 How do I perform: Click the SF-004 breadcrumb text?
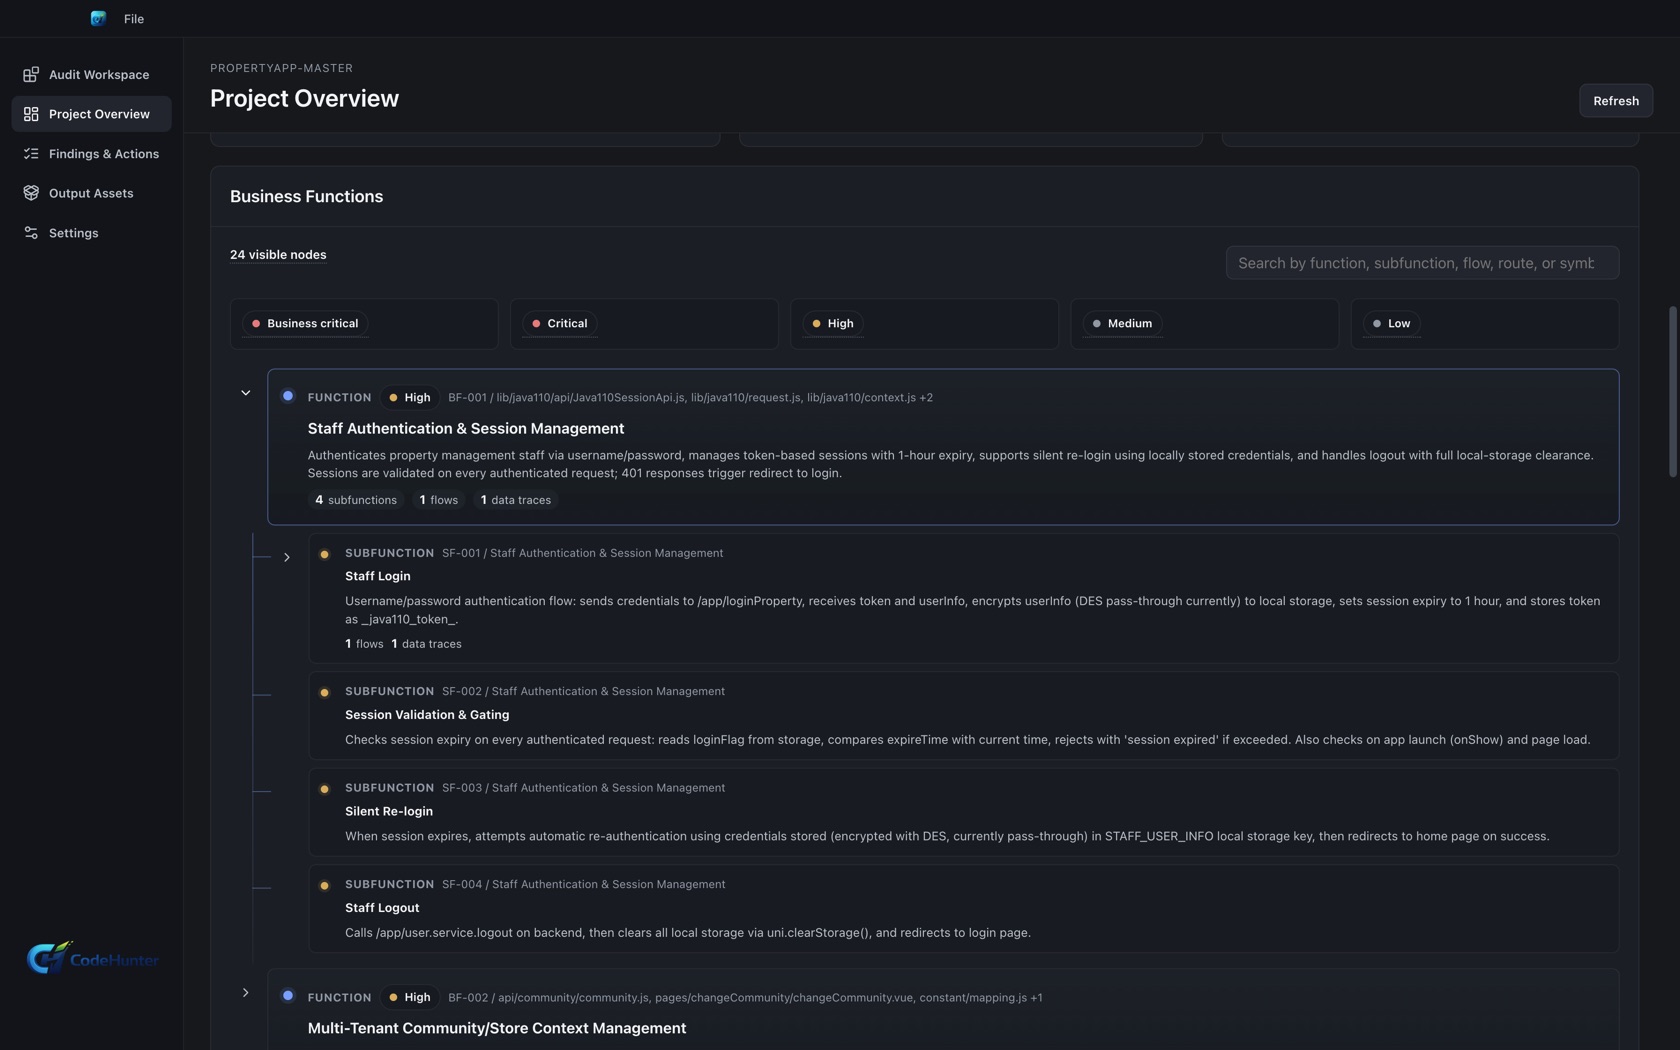583,885
